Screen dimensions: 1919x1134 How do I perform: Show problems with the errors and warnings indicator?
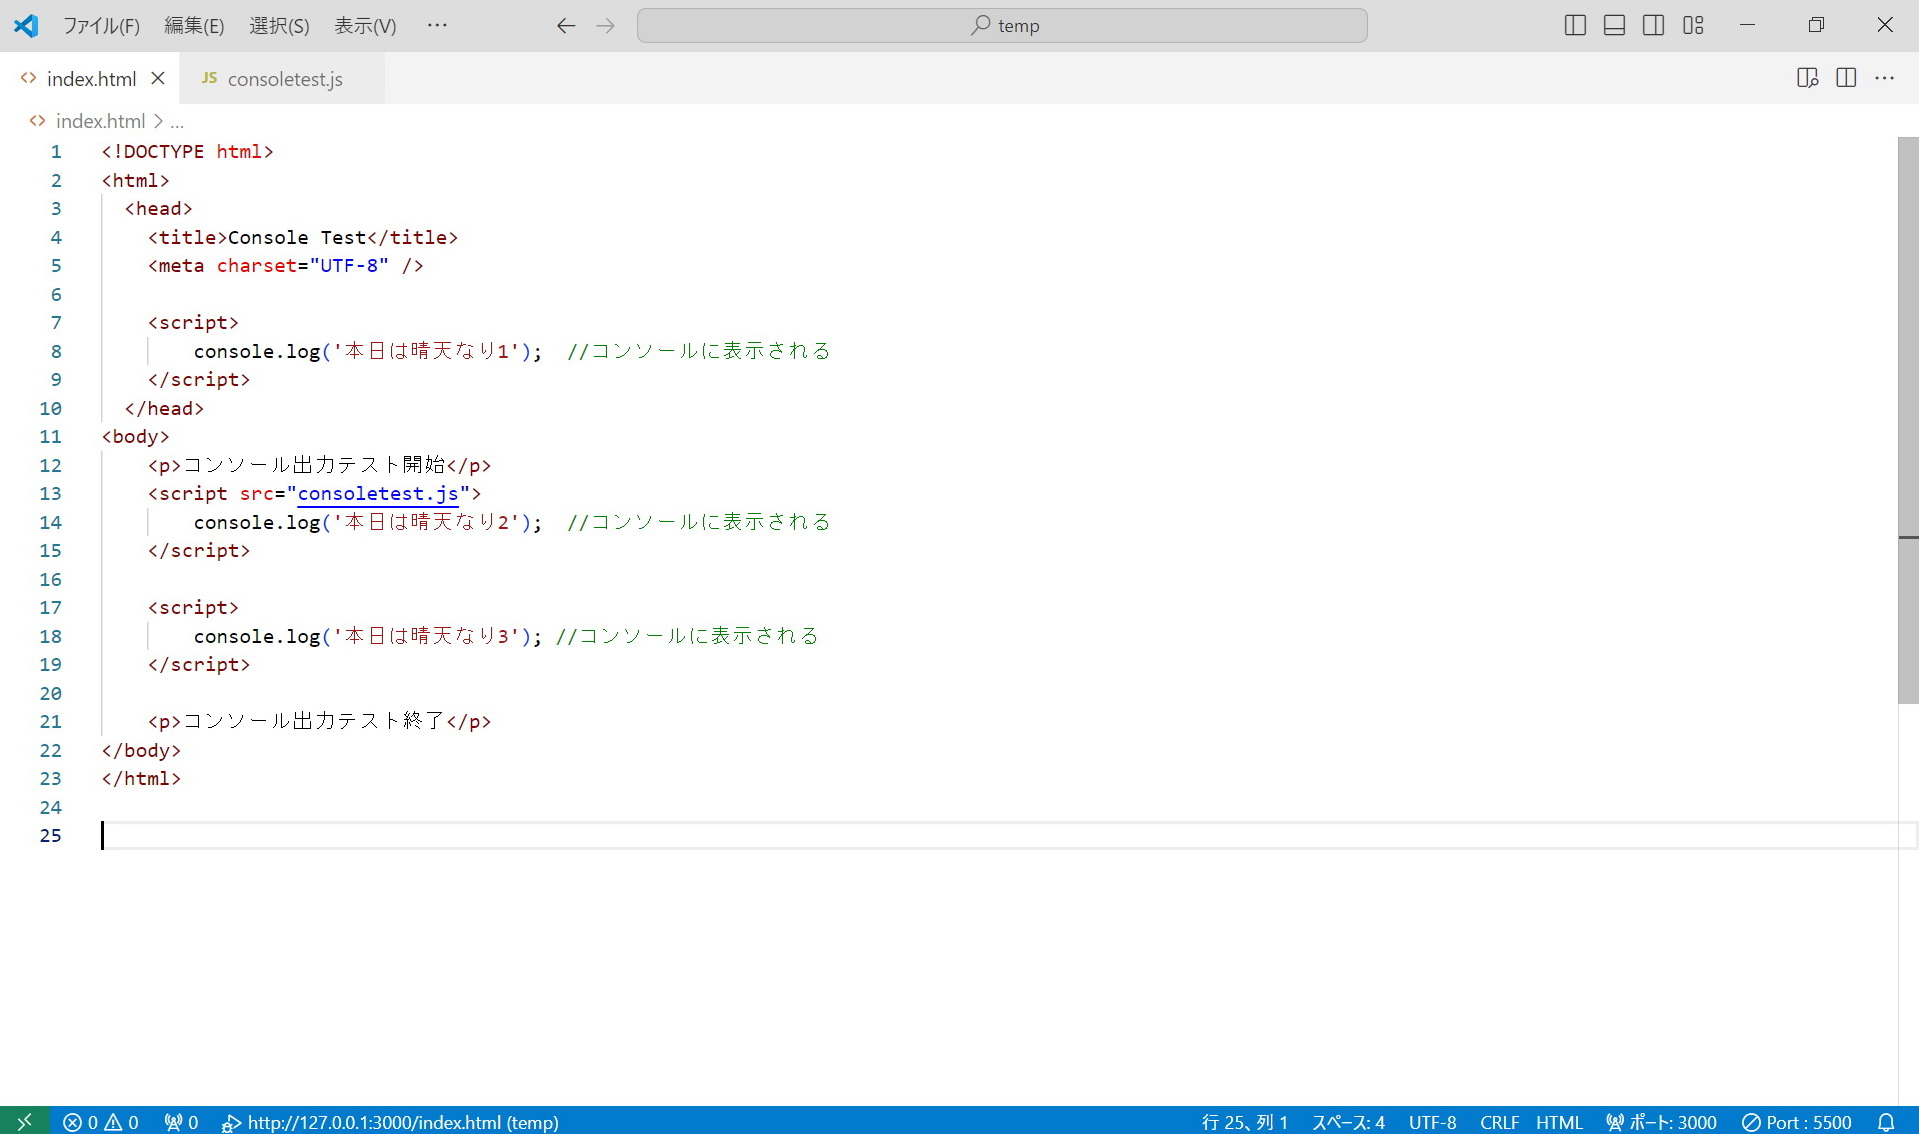101,1122
